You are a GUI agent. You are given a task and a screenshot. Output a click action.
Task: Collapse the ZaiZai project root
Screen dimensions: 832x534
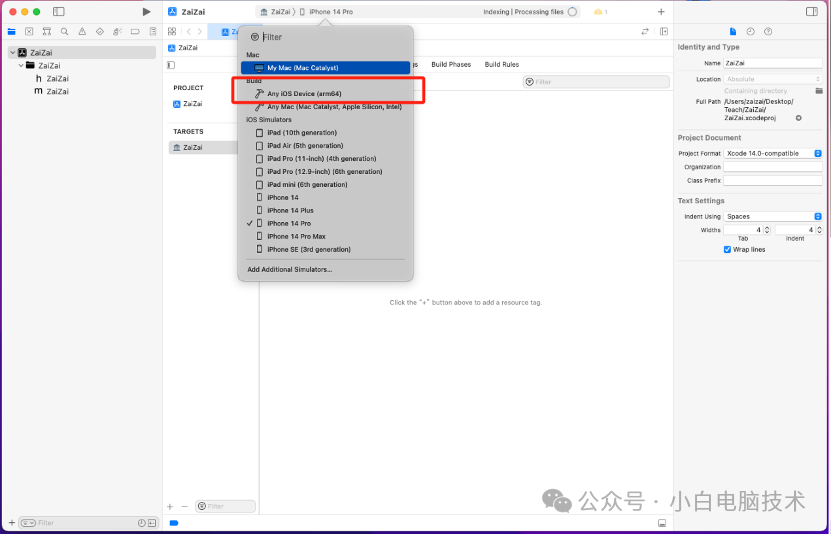pyautogui.click(x=13, y=53)
